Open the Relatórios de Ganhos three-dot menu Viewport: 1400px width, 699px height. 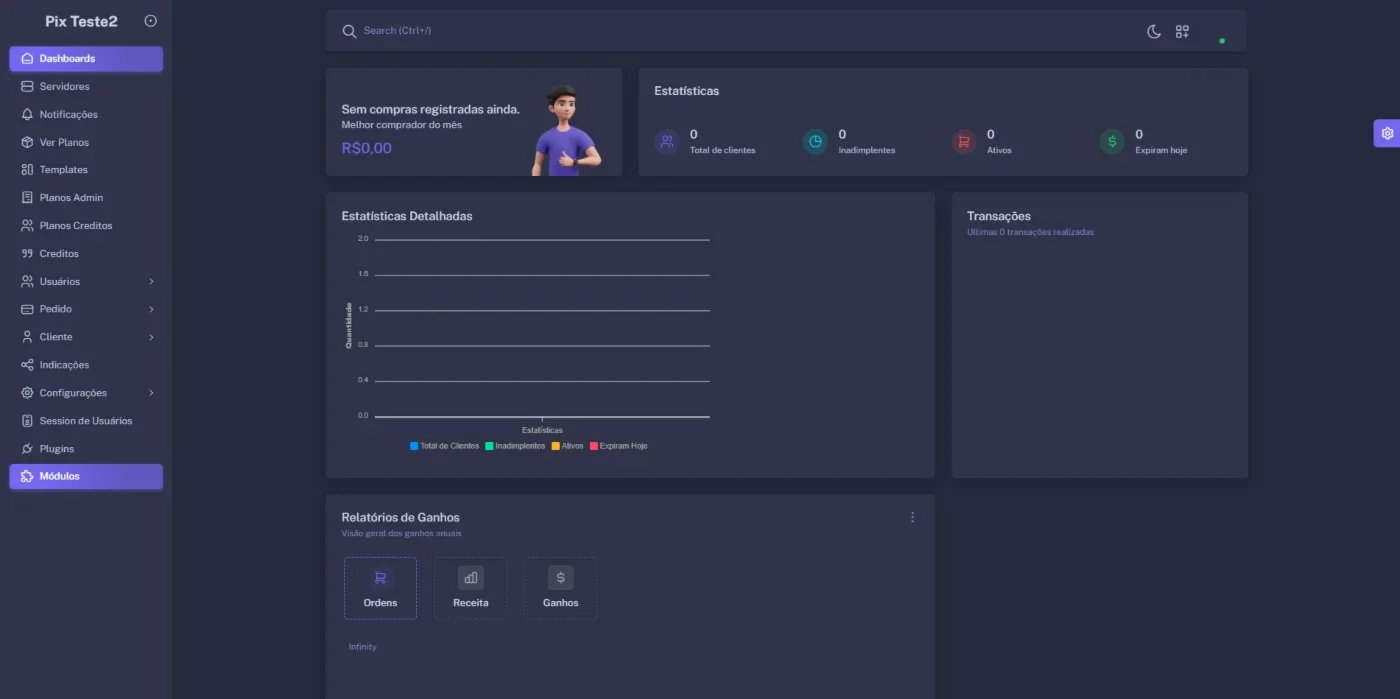912,517
